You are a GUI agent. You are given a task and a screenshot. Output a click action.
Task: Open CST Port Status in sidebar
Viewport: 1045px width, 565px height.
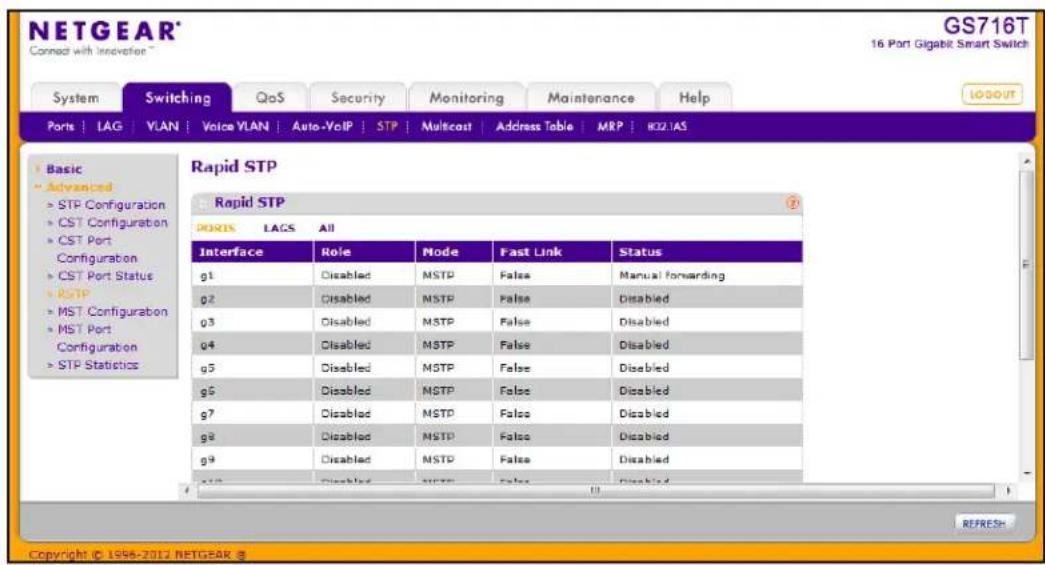click(x=105, y=276)
